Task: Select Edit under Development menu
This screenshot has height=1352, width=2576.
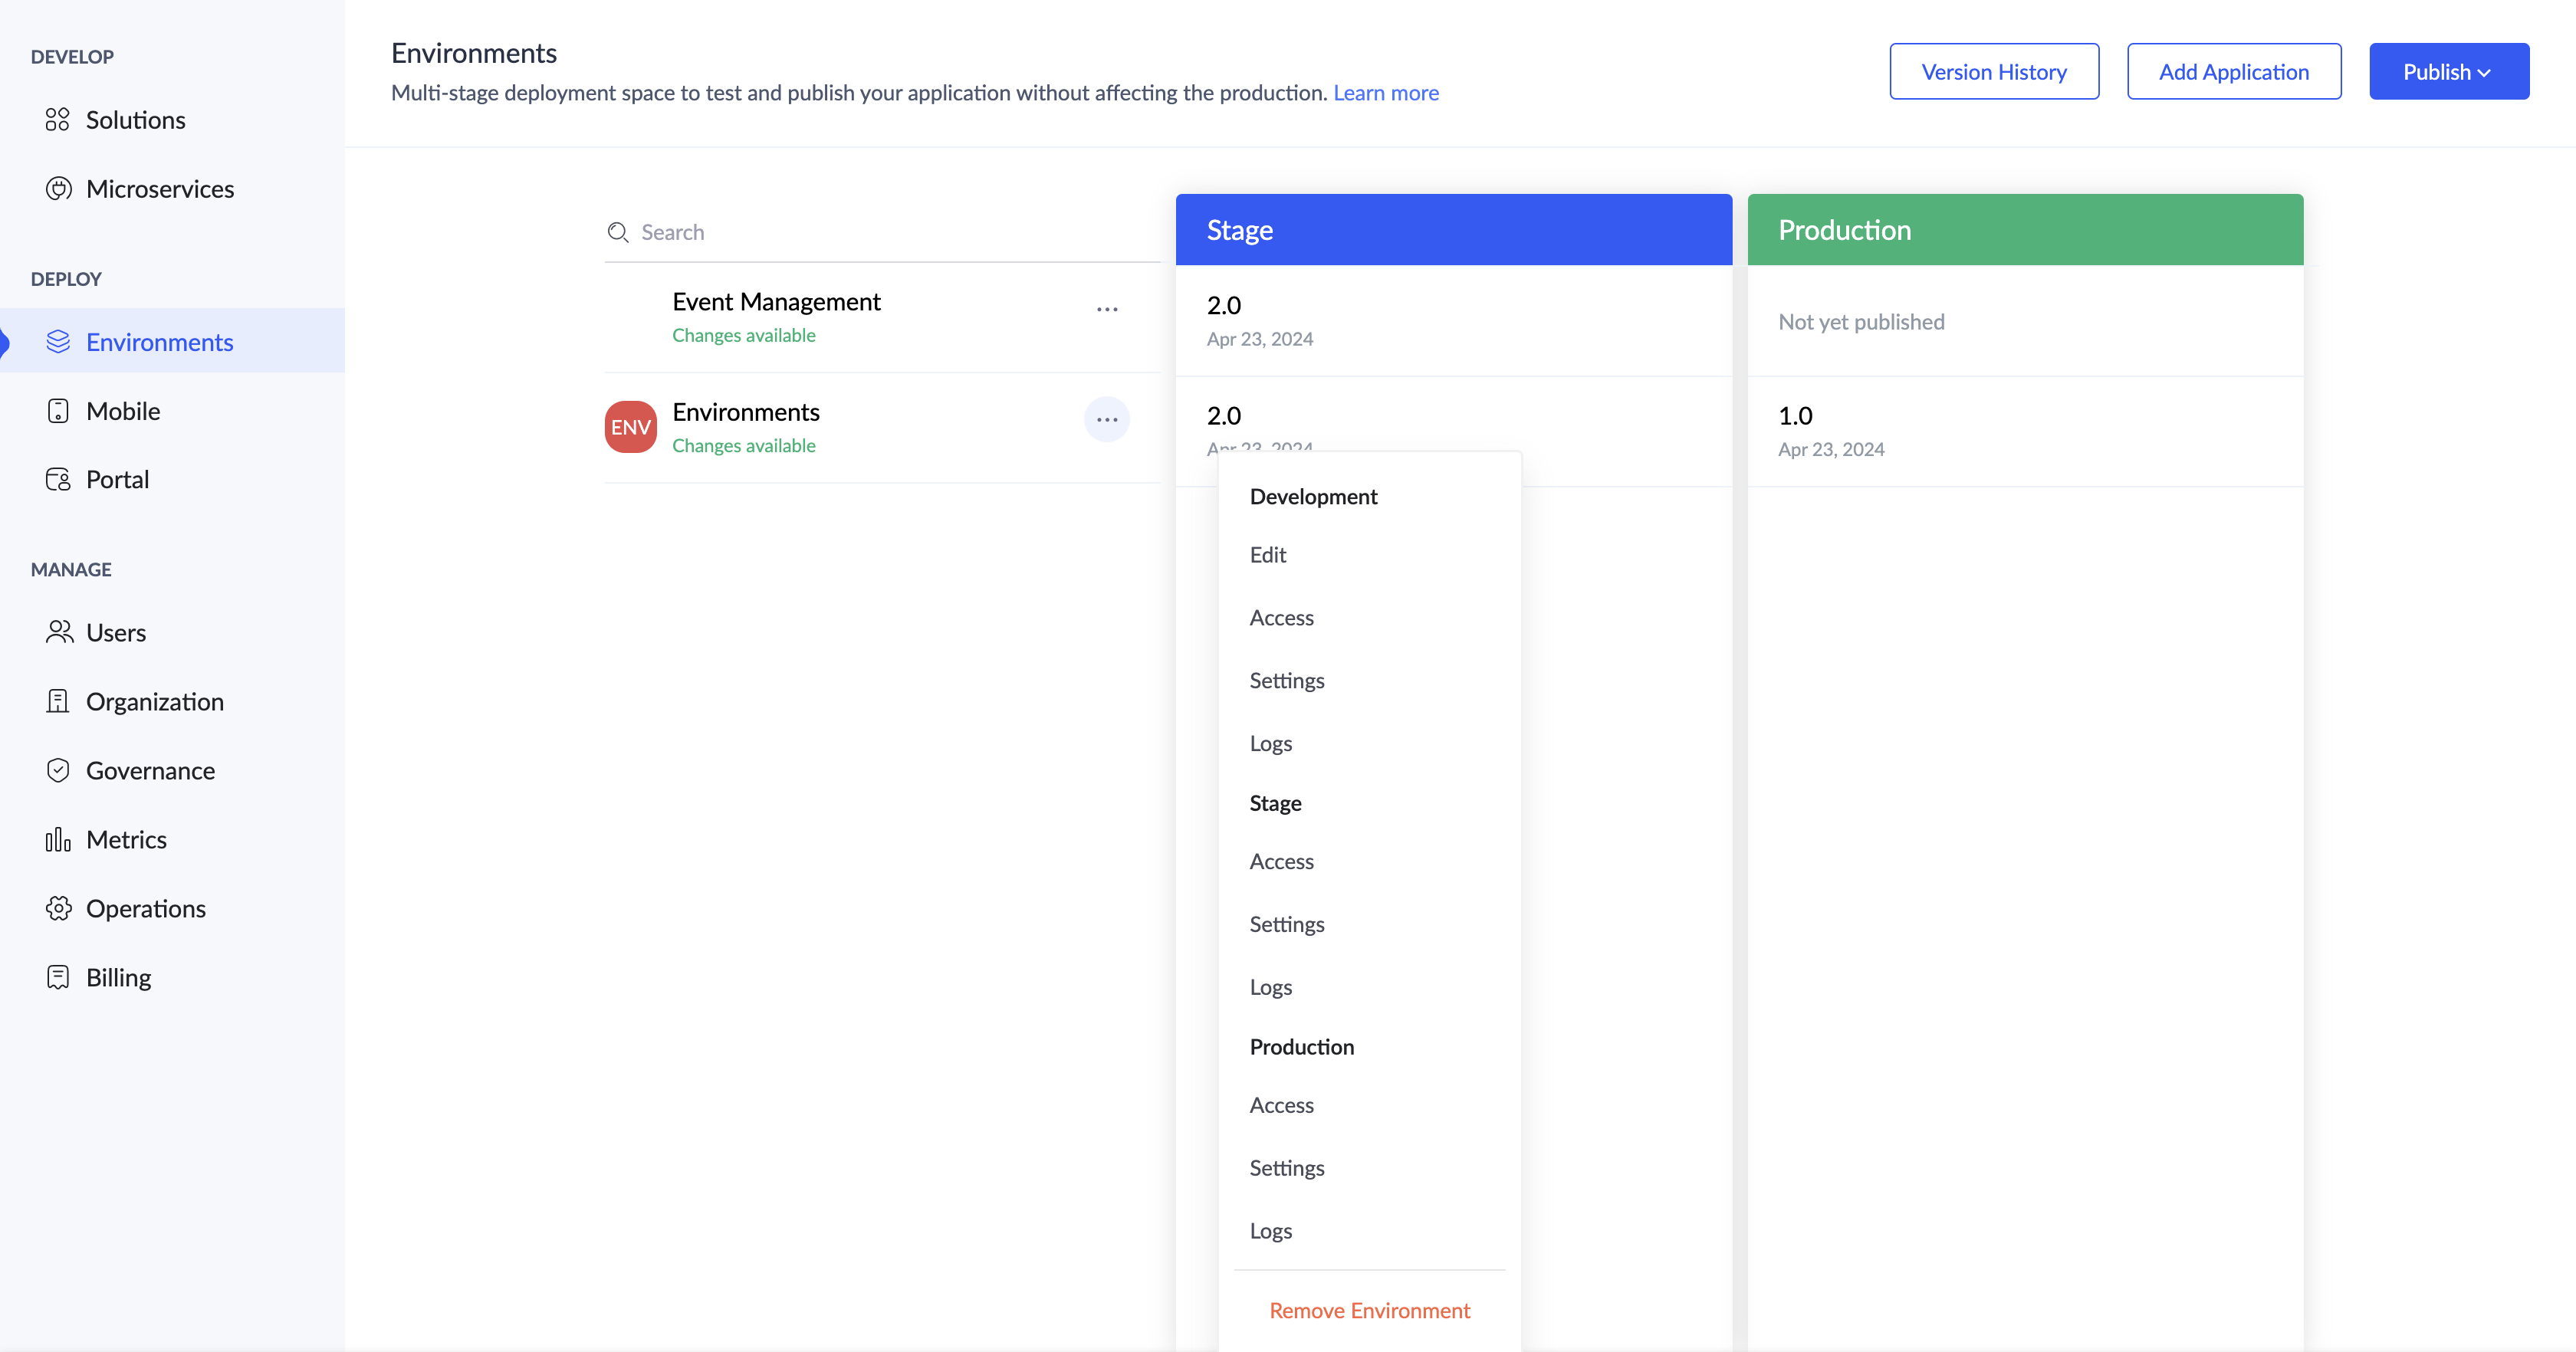Action: coord(1267,555)
